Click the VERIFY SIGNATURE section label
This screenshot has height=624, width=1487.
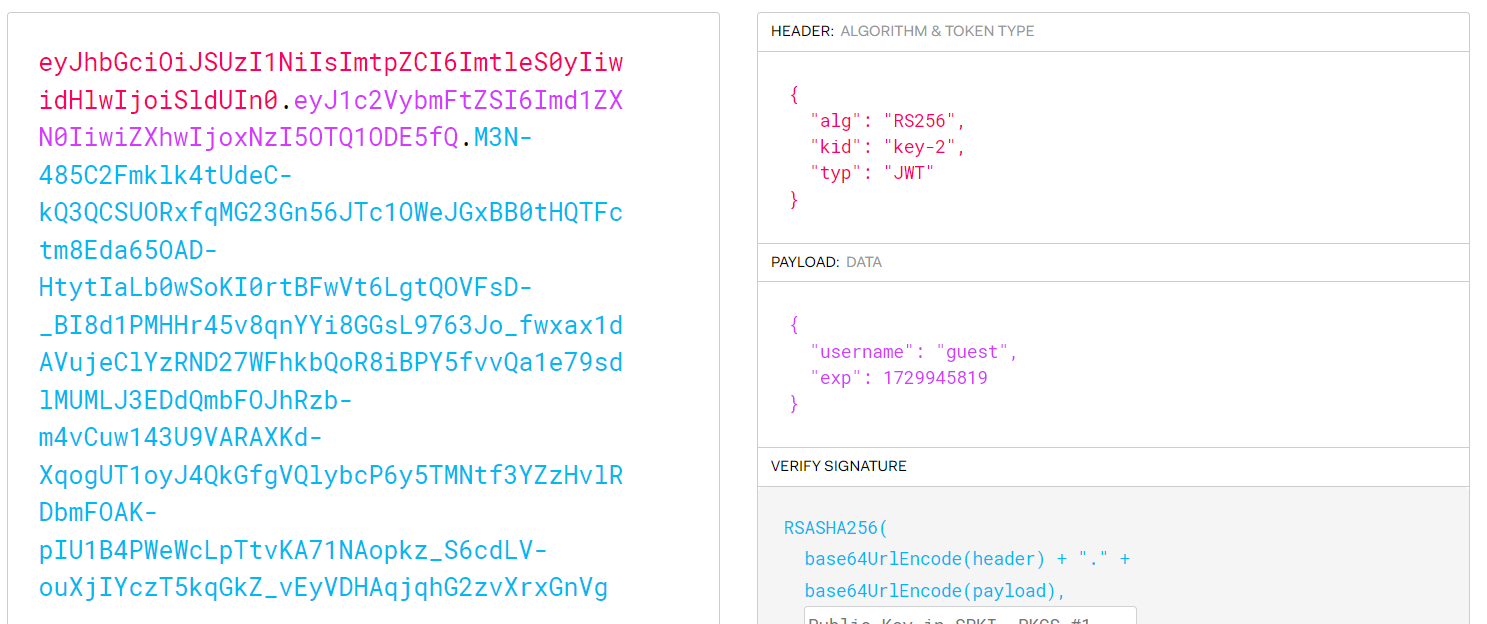point(838,466)
